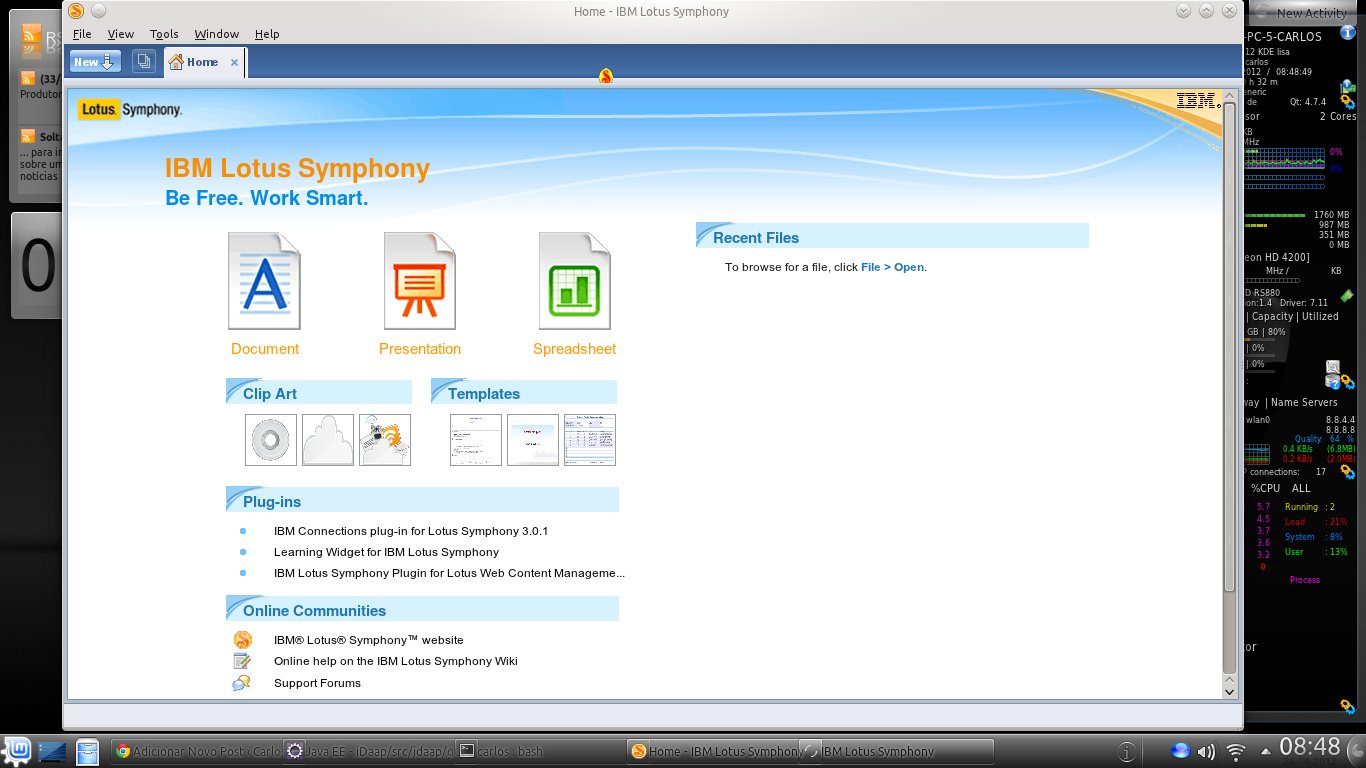Open the file manager icon in taskbar
This screenshot has height=768, width=1366.
point(88,751)
